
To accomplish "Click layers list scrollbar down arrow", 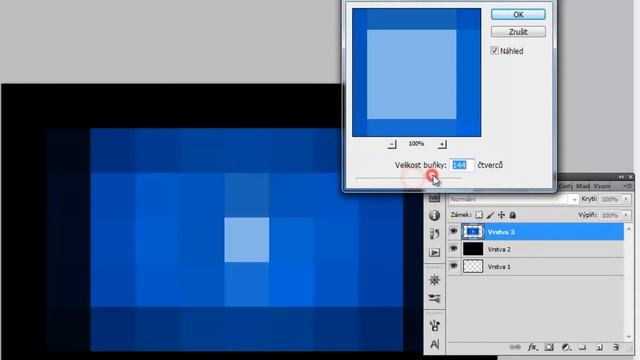I will pos(629,336).
